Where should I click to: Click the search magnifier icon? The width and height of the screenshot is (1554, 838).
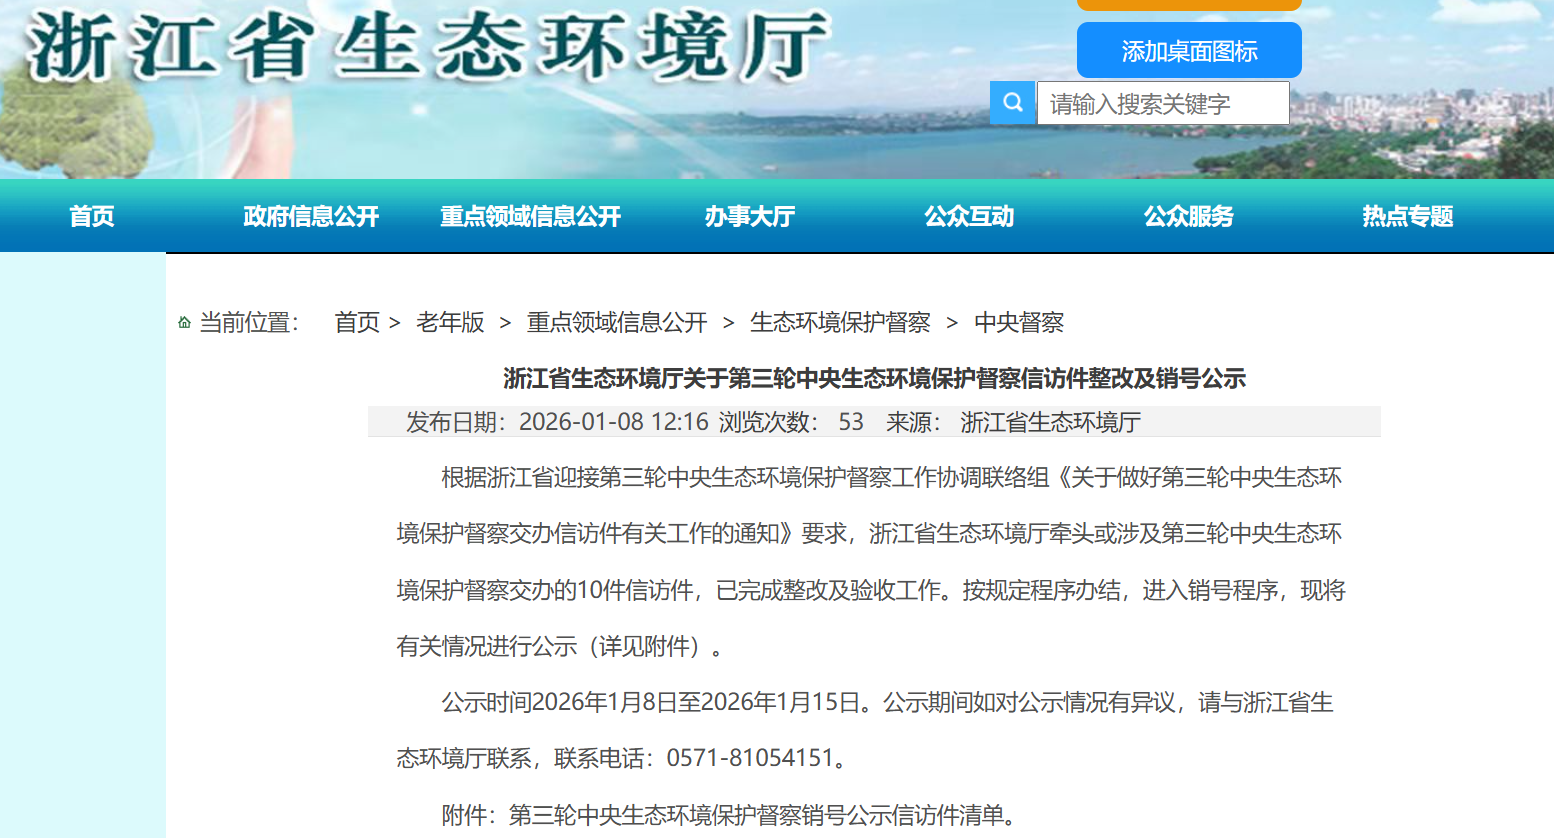click(1012, 102)
